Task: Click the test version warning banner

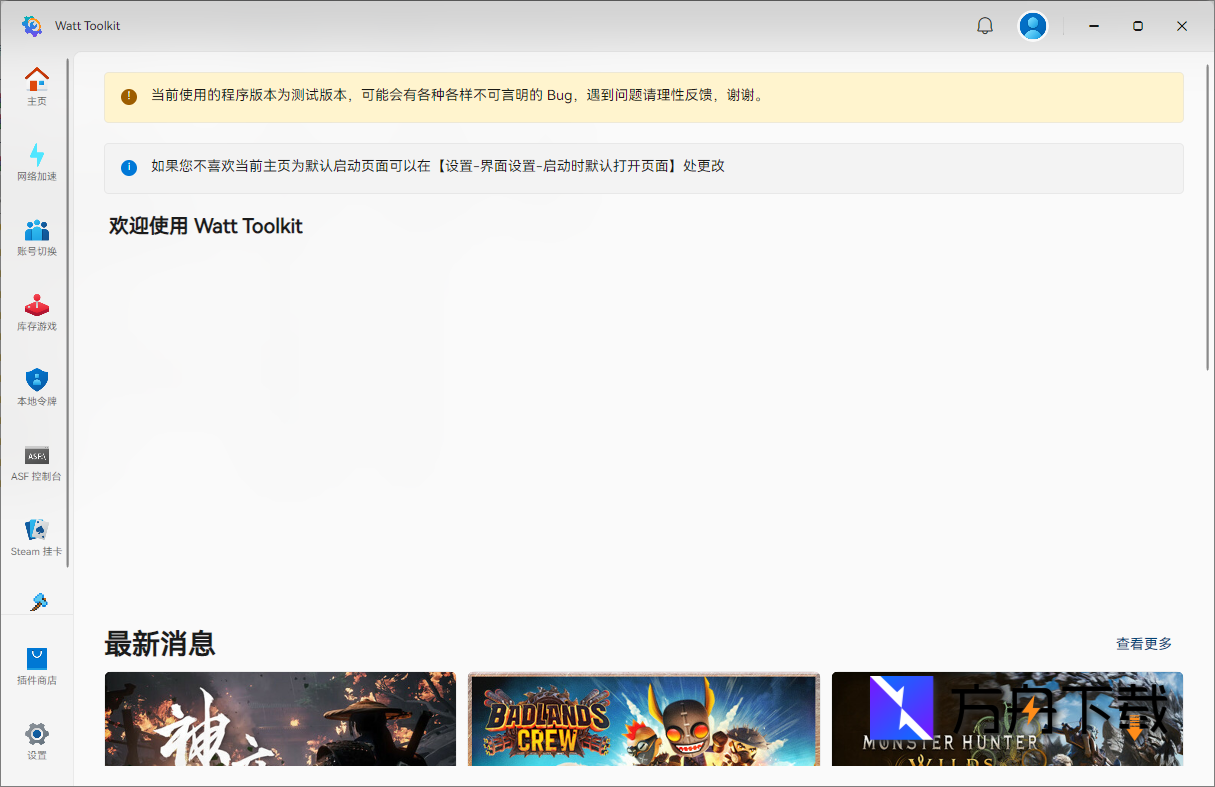Action: pos(643,97)
